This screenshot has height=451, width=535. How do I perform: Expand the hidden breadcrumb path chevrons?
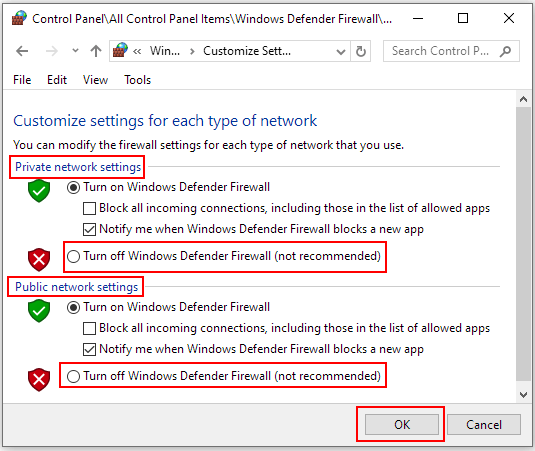tap(137, 52)
